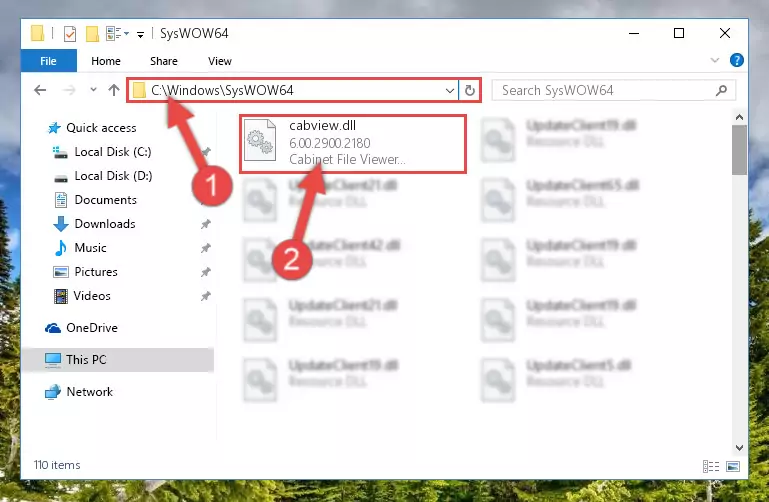Open the address bar history dropdown
The image size is (769, 502).
[449, 91]
